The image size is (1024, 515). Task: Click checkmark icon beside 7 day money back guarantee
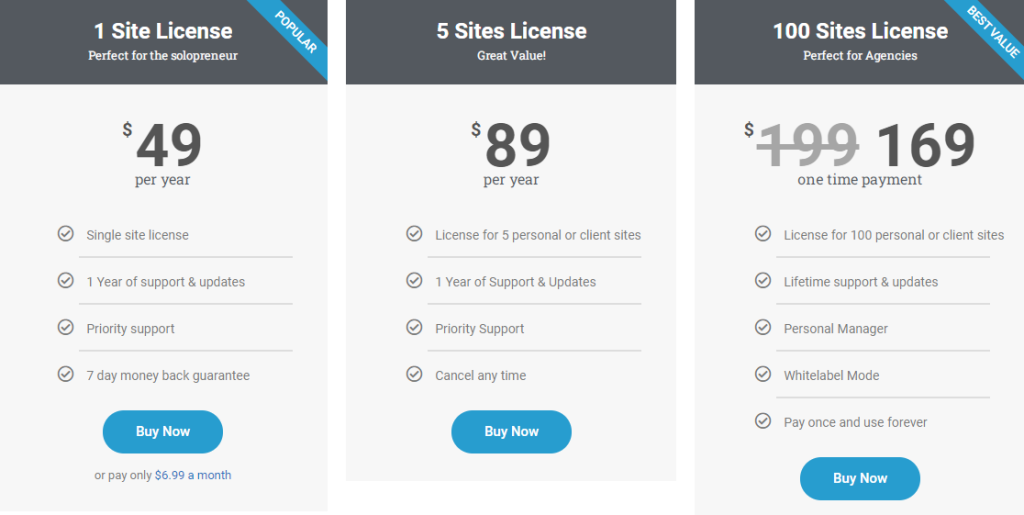click(65, 374)
